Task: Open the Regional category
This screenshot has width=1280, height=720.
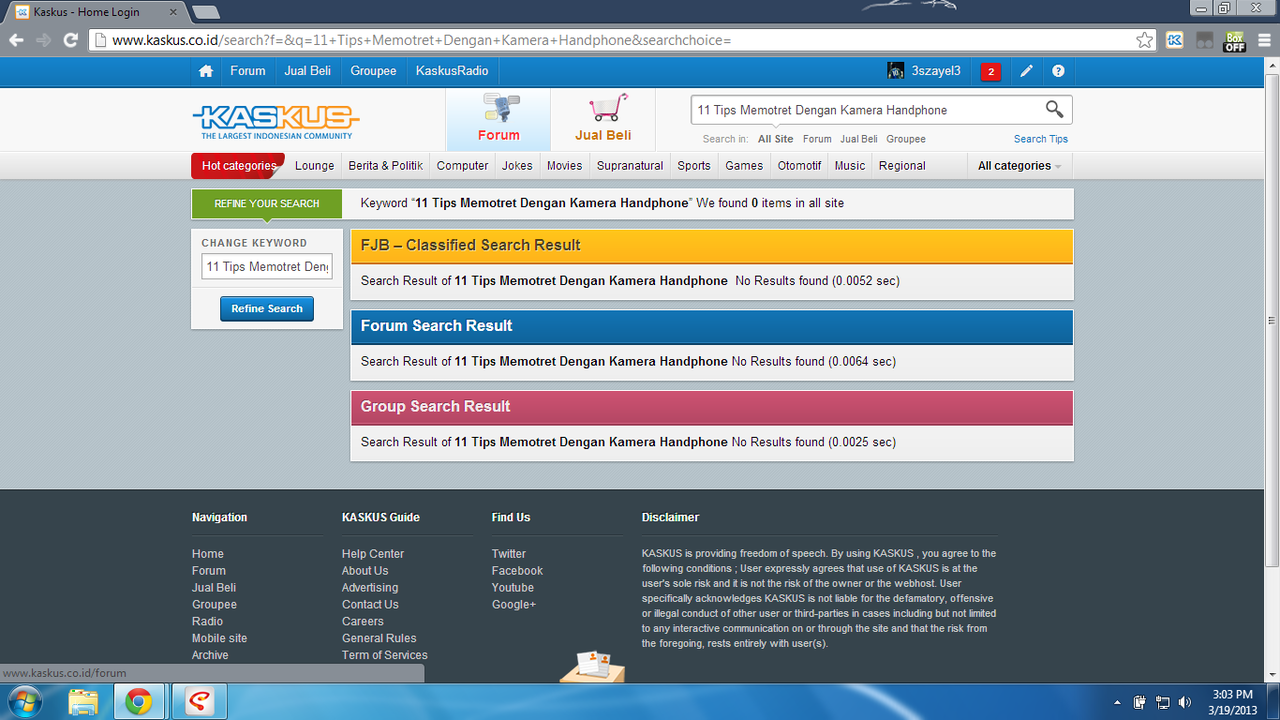Action: pyautogui.click(x=902, y=166)
